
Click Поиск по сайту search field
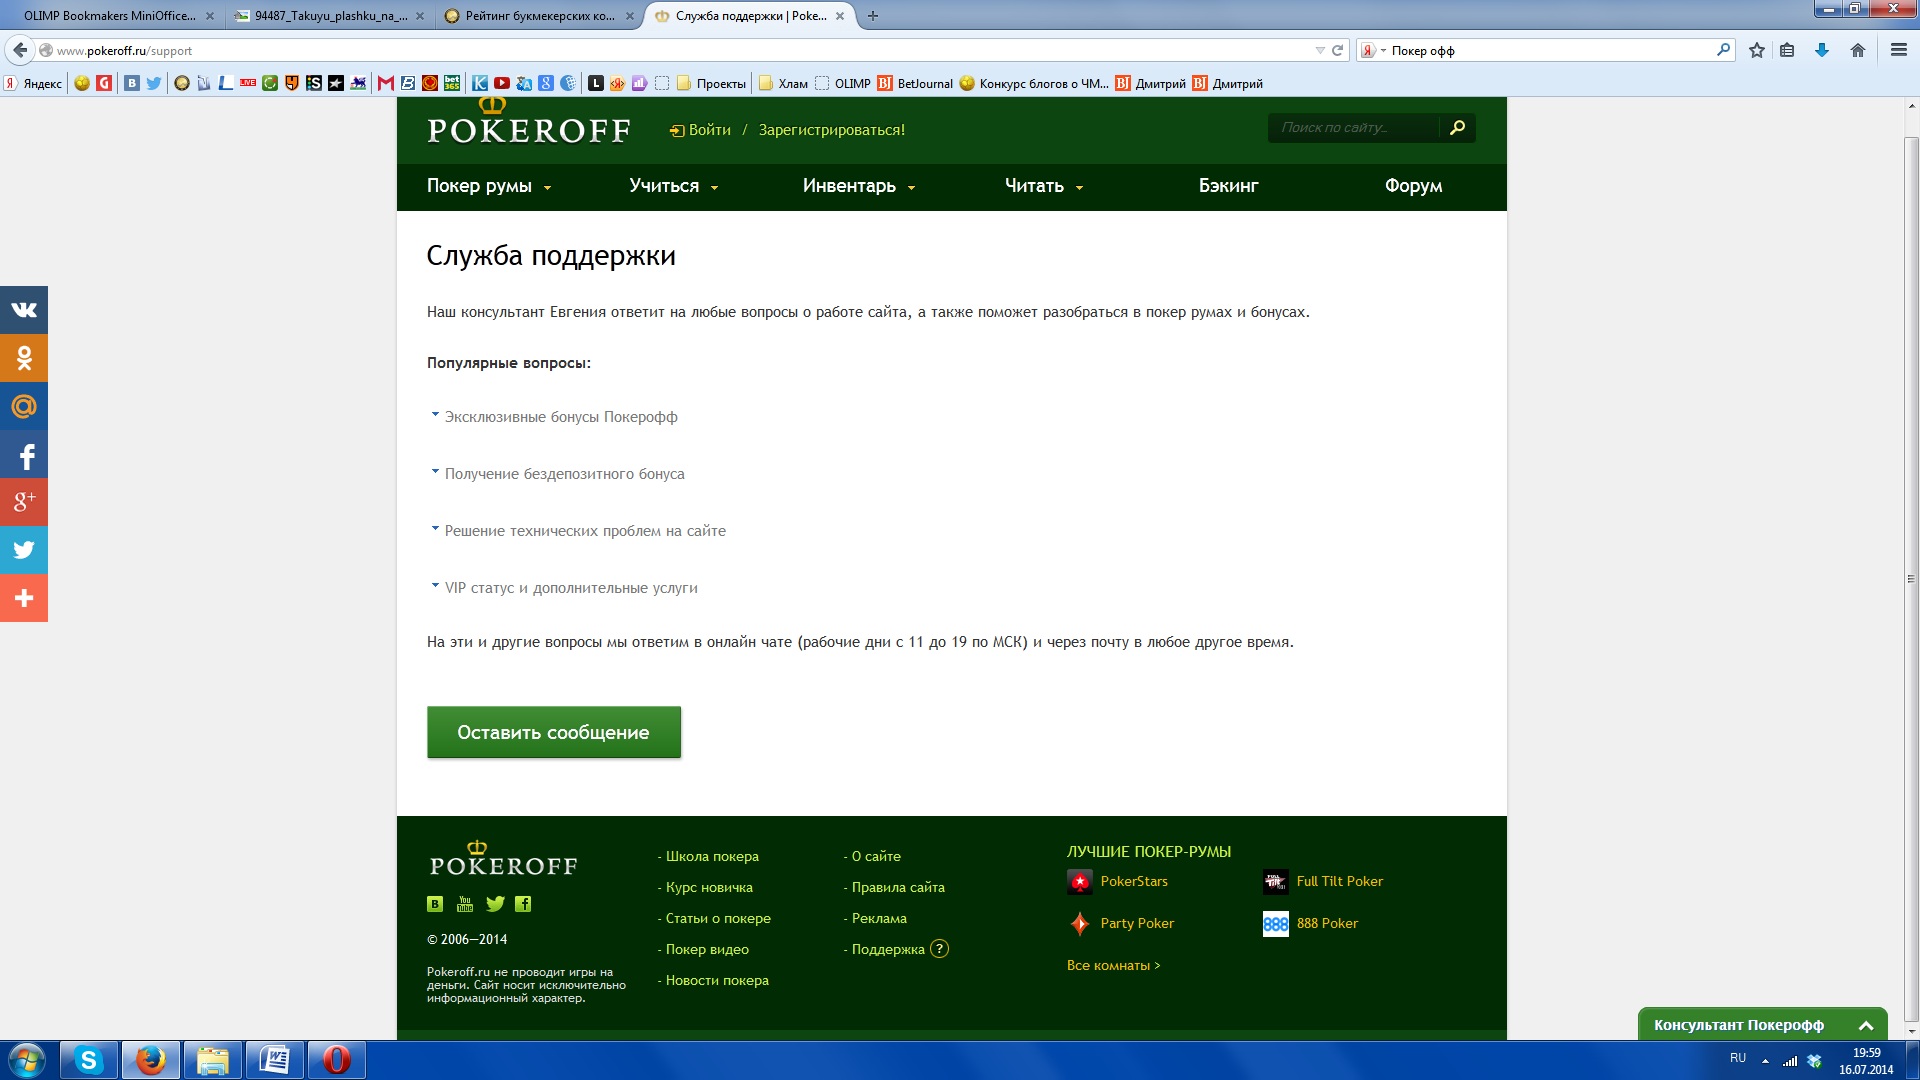point(1354,128)
